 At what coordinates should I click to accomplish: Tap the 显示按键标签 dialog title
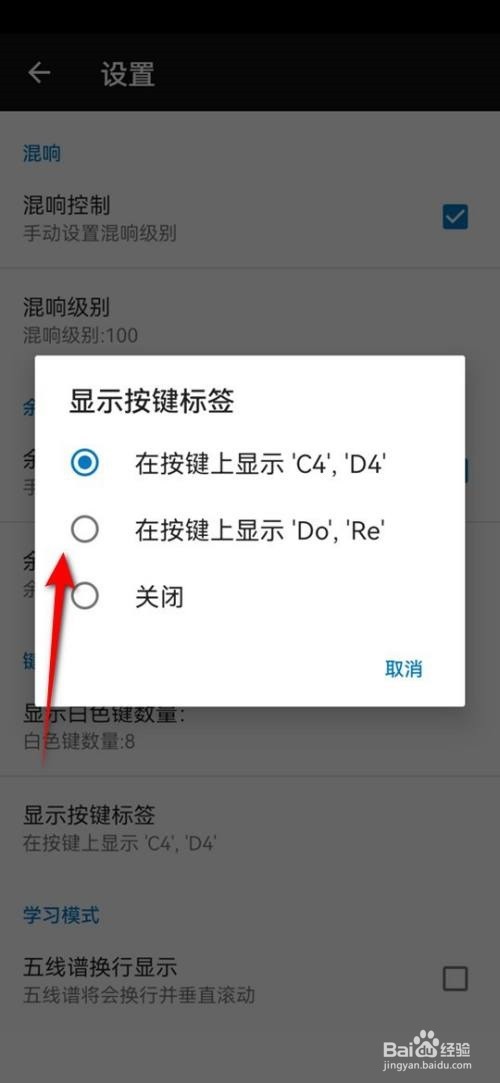[x=151, y=401]
